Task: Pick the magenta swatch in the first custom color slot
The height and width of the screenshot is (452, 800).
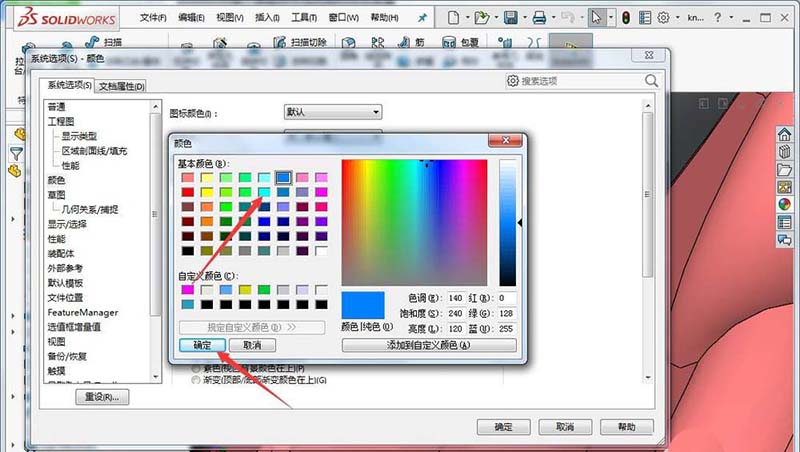Action: (187, 290)
